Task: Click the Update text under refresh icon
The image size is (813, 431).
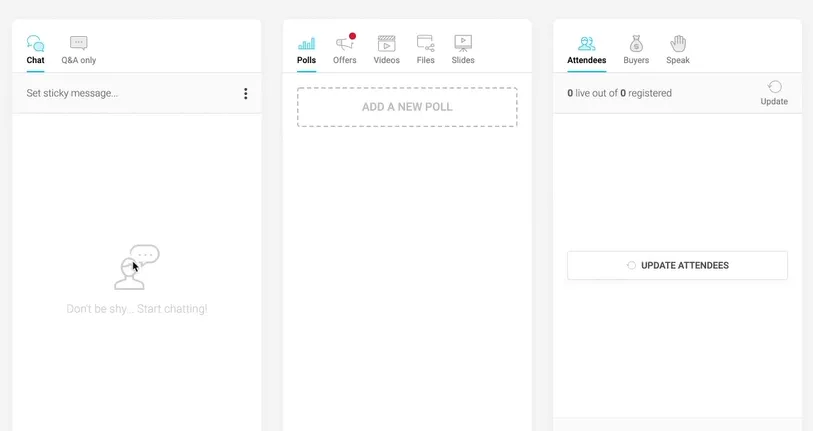Action: coord(774,102)
